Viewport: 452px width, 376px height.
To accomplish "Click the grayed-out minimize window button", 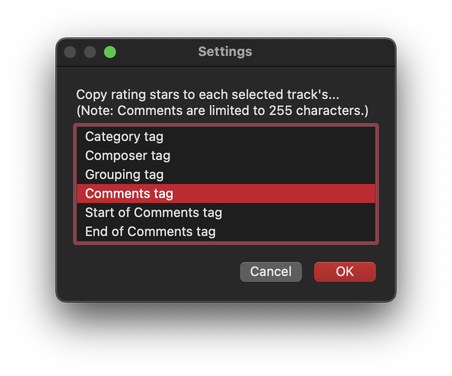I will click(90, 52).
